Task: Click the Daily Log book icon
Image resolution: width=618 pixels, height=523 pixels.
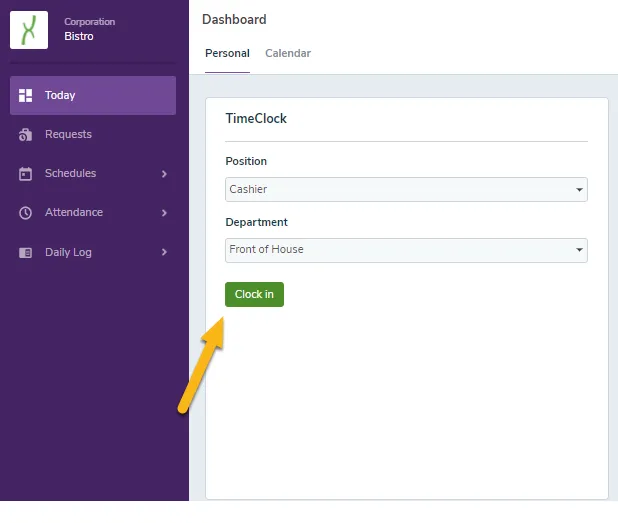Action: pyautogui.click(x=26, y=253)
